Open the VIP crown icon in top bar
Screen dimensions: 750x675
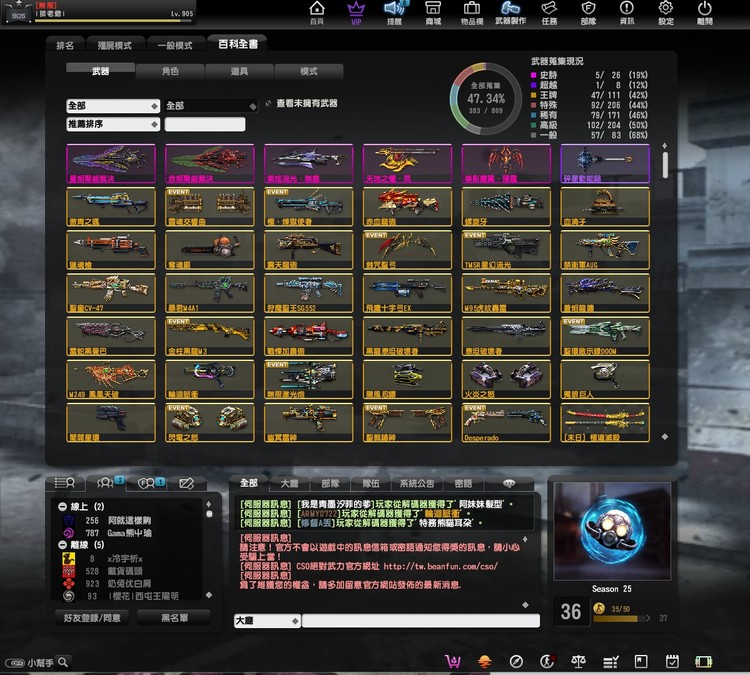tap(356, 12)
